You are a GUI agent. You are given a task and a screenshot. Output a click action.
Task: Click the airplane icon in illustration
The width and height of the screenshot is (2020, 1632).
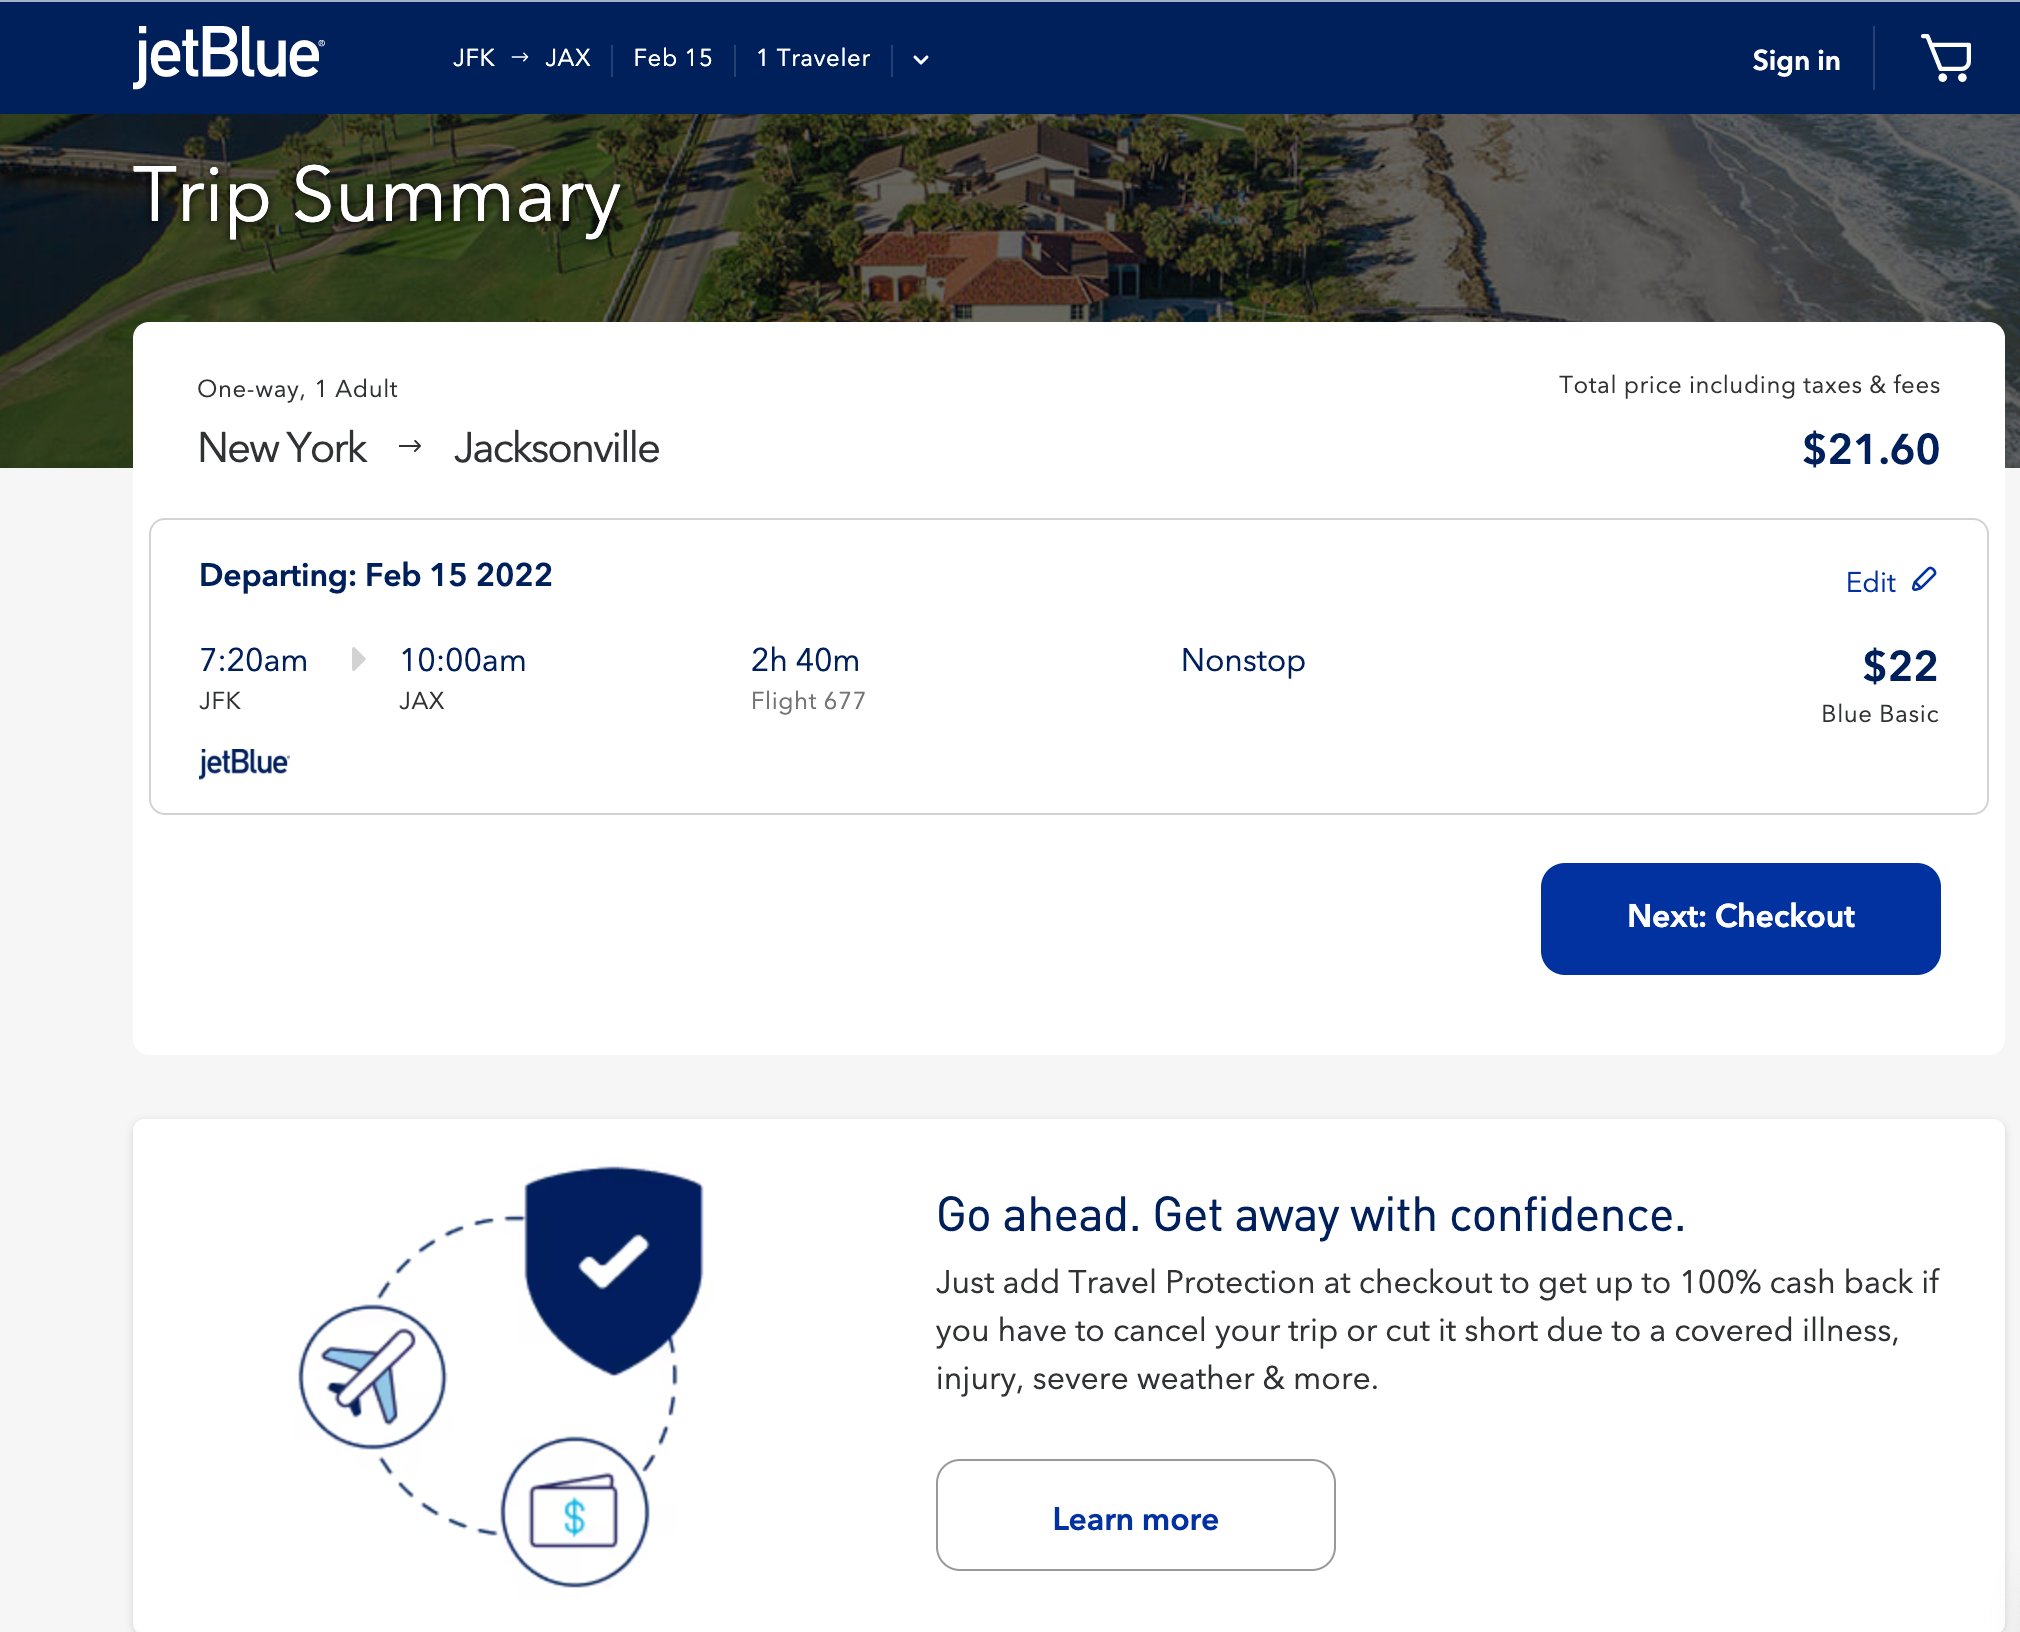pos(372,1377)
